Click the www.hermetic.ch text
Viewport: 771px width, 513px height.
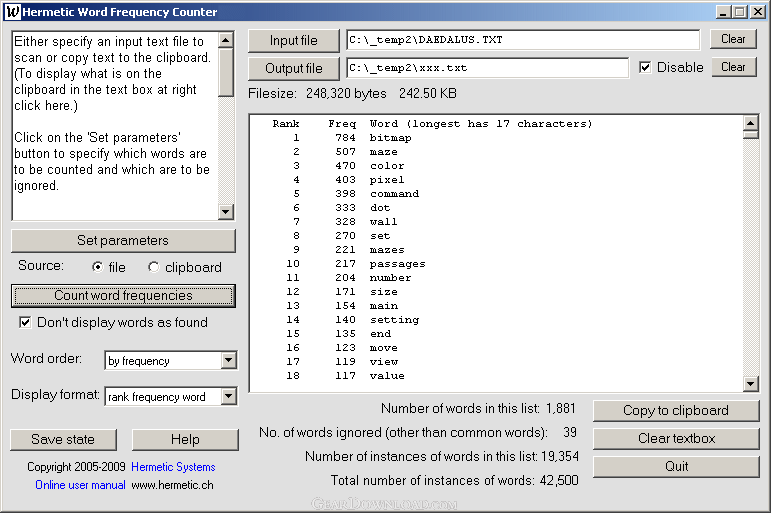click(173, 485)
